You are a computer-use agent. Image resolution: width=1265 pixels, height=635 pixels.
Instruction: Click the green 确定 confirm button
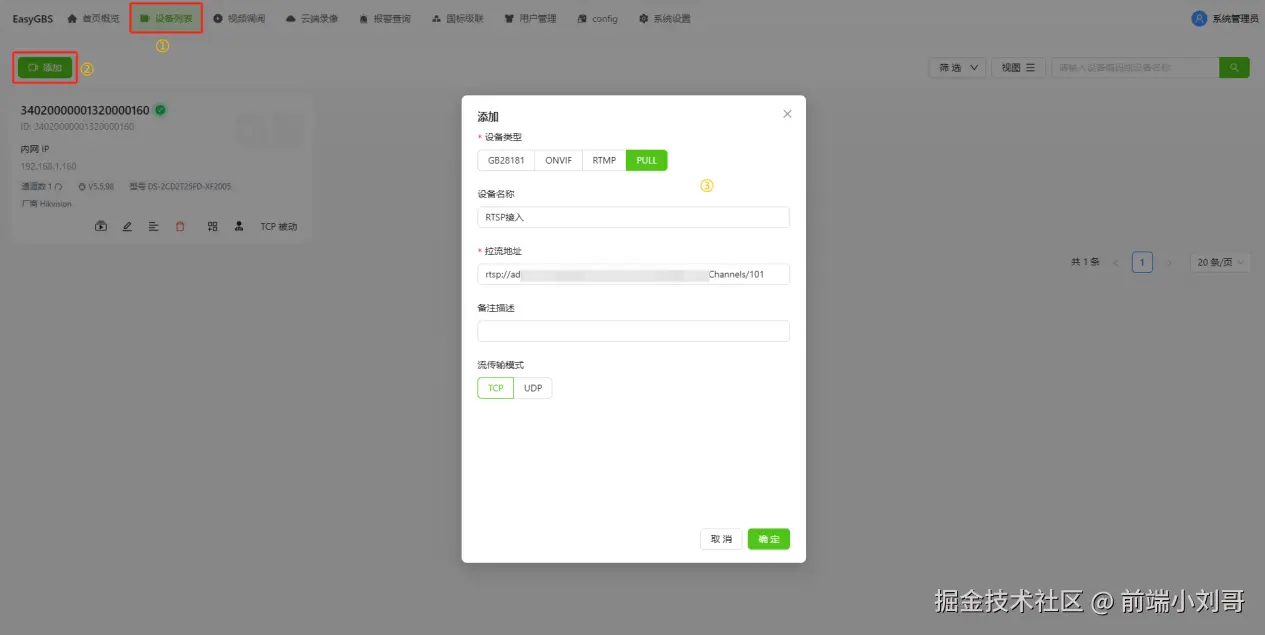point(769,539)
